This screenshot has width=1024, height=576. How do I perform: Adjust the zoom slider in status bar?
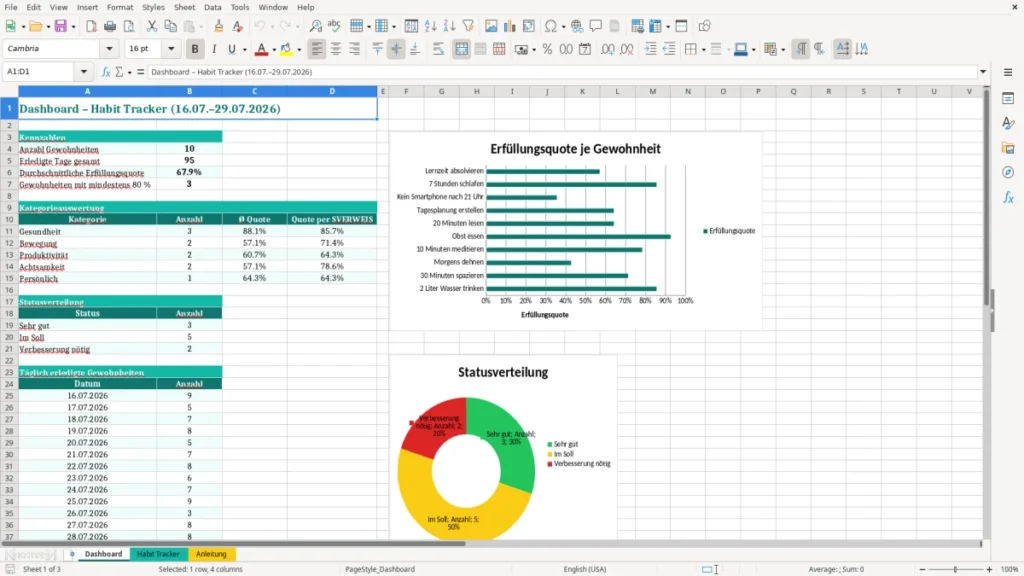(x=955, y=569)
